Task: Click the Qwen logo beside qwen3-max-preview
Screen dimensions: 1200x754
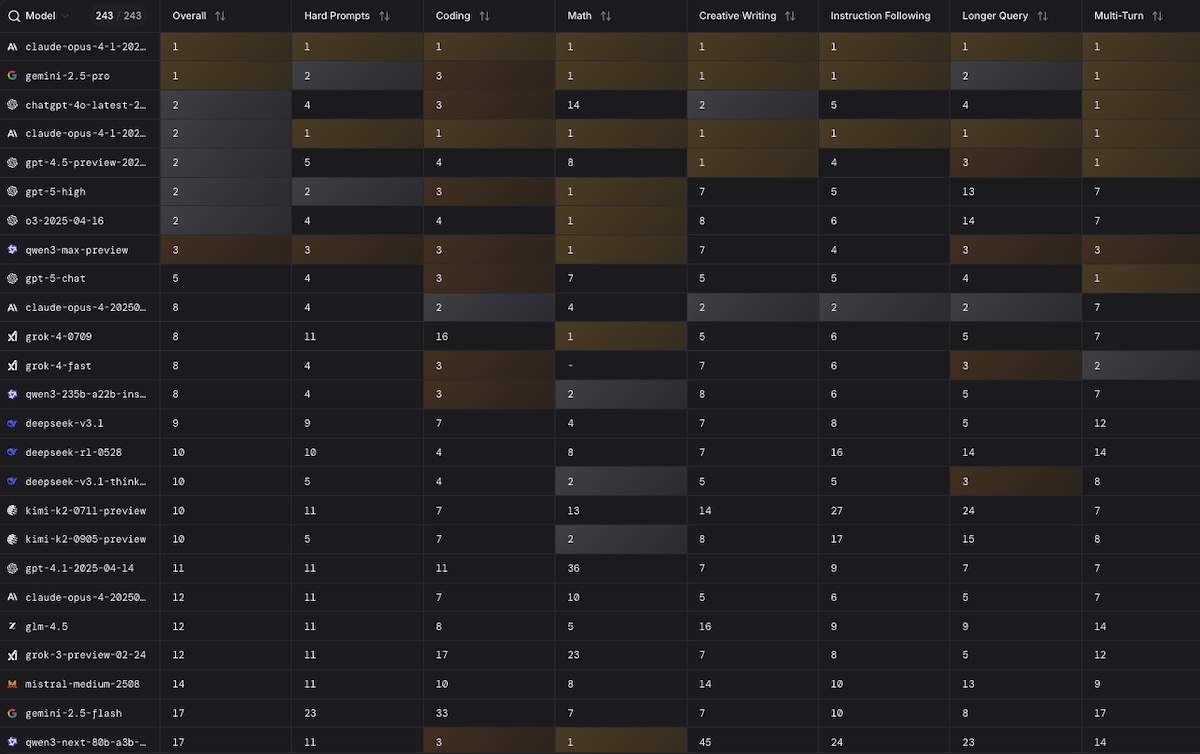Action: [x=12, y=249]
